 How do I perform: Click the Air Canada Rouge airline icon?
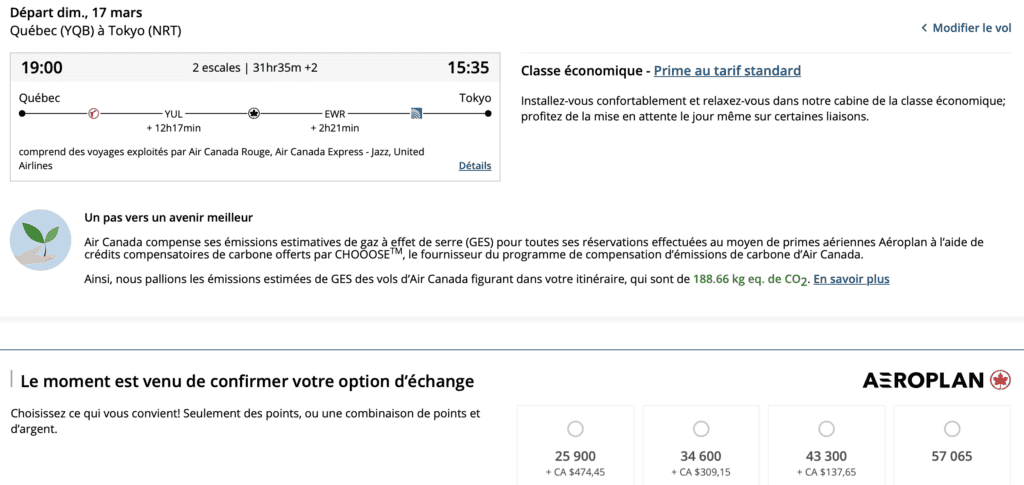94,113
